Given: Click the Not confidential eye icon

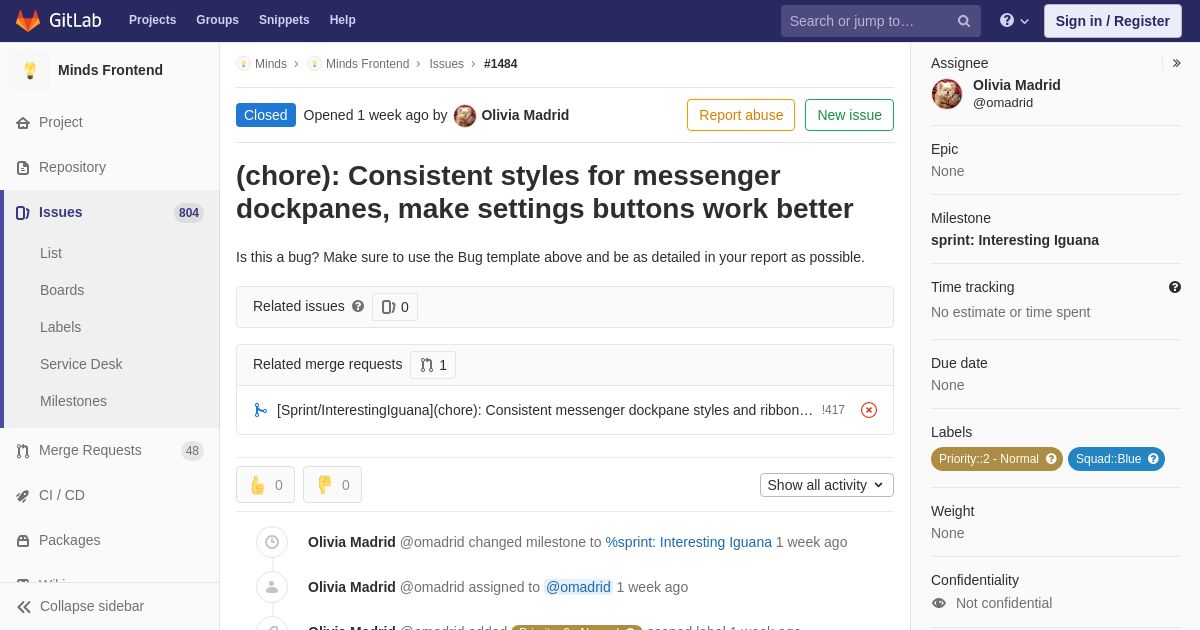Looking at the screenshot, I should [x=938, y=603].
